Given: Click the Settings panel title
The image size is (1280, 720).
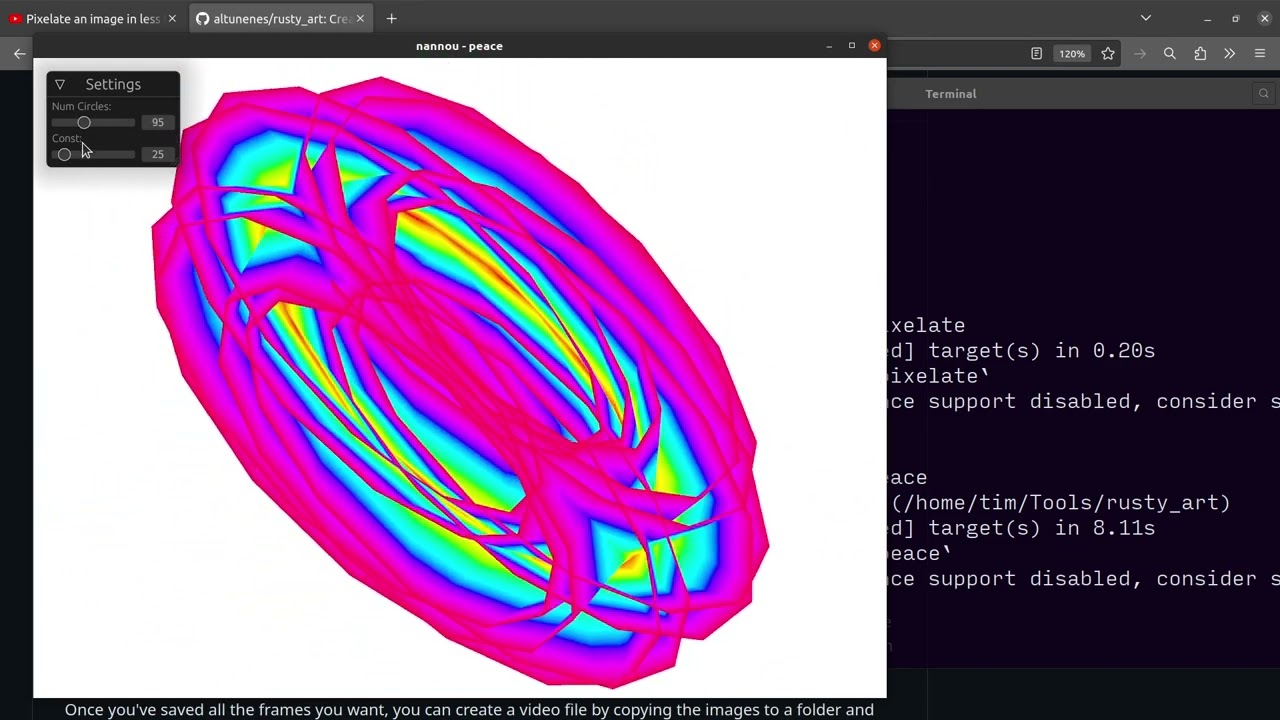Looking at the screenshot, I should pos(113,84).
